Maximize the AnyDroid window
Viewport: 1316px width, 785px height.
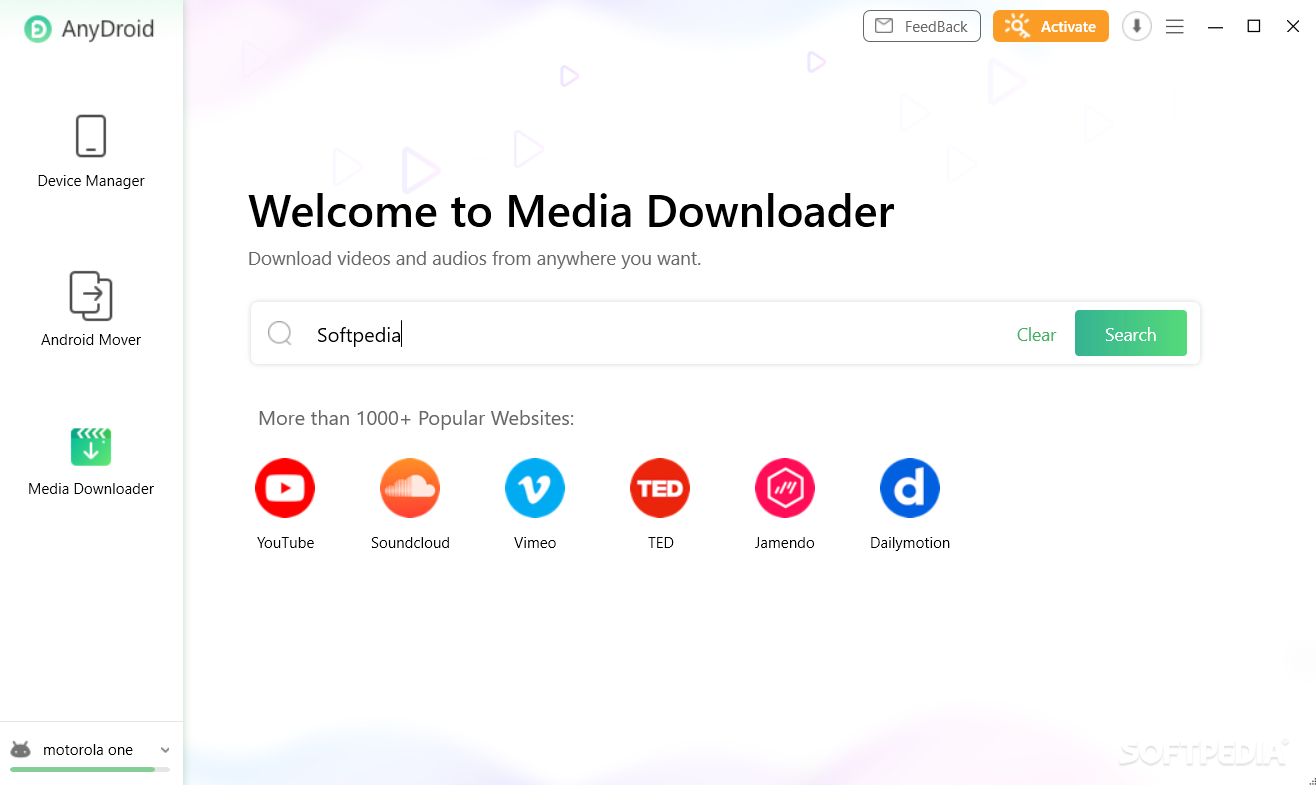coord(1253,27)
